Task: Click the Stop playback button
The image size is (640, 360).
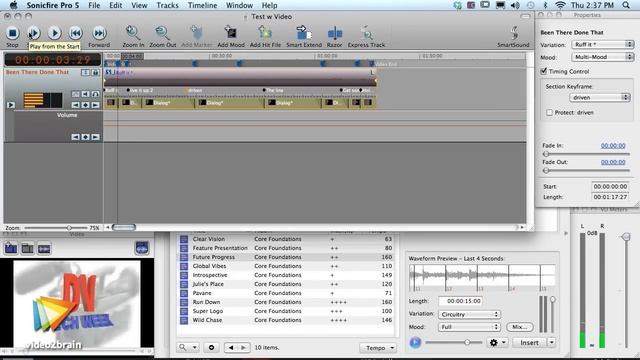Action: 12,33
